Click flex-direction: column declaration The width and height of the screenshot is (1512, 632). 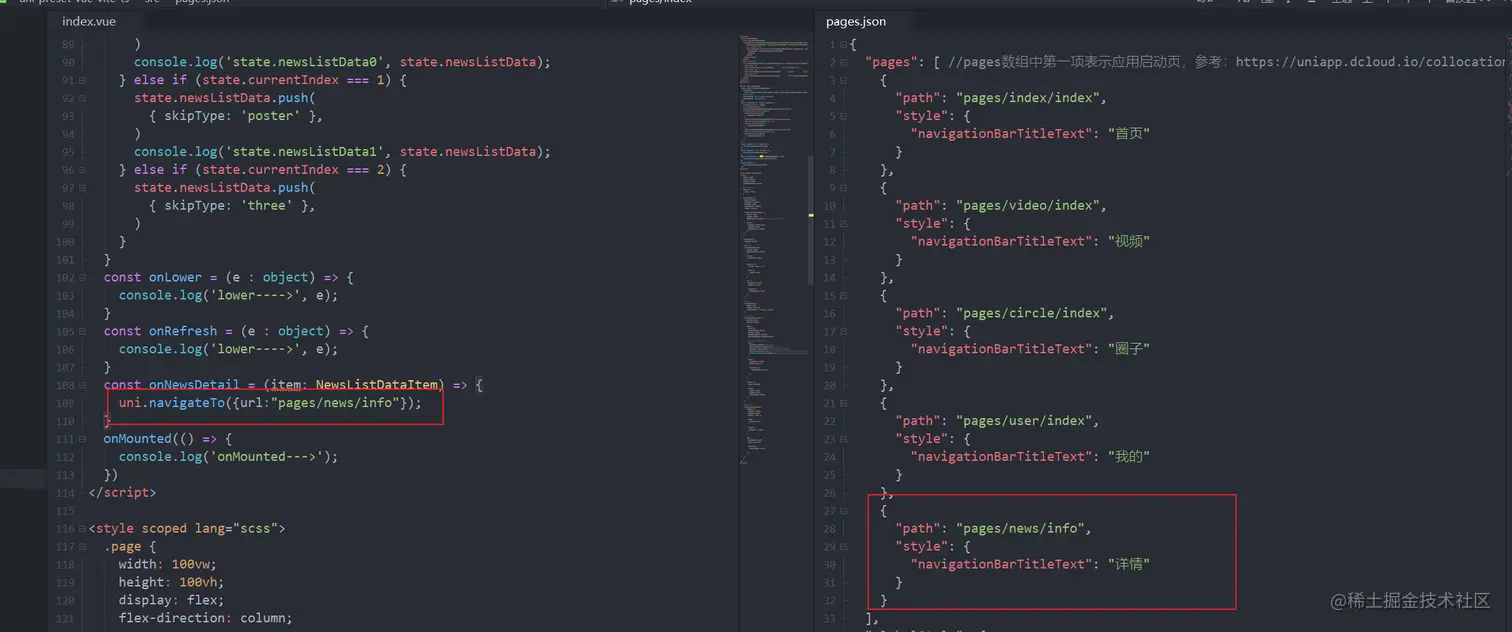point(206,618)
